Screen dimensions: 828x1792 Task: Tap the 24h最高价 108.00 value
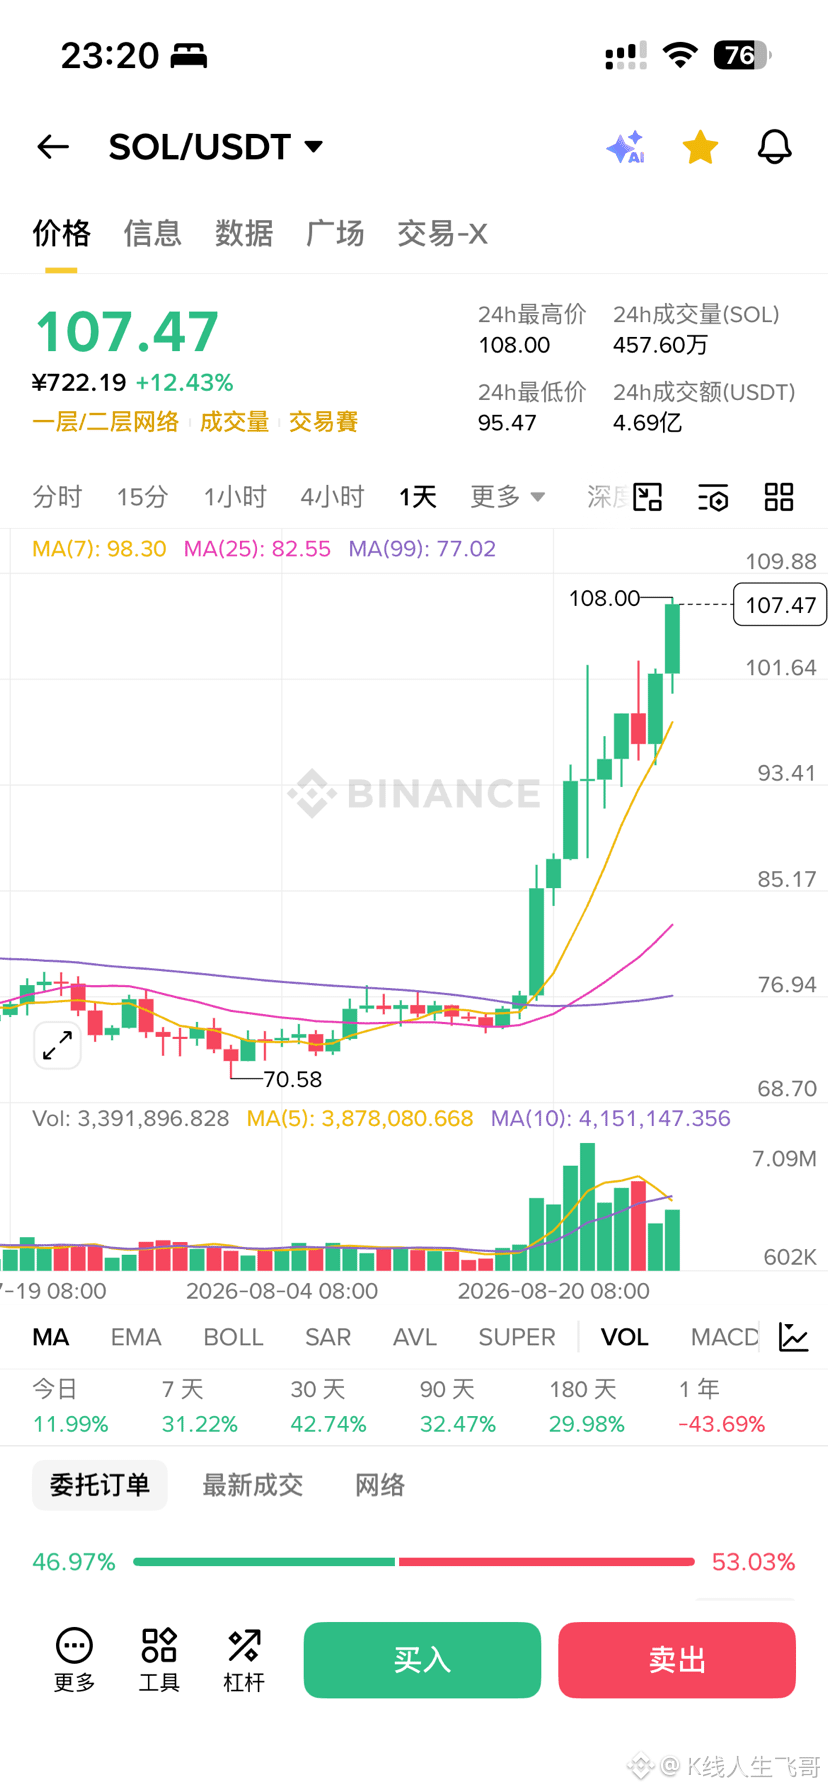pyautogui.click(x=514, y=346)
